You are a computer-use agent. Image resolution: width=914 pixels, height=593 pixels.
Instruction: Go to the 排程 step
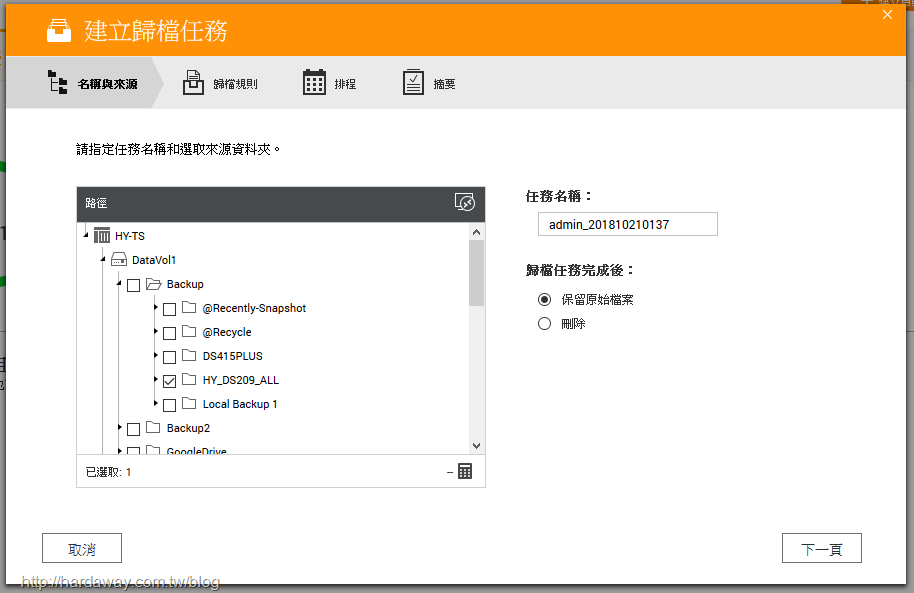330,82
